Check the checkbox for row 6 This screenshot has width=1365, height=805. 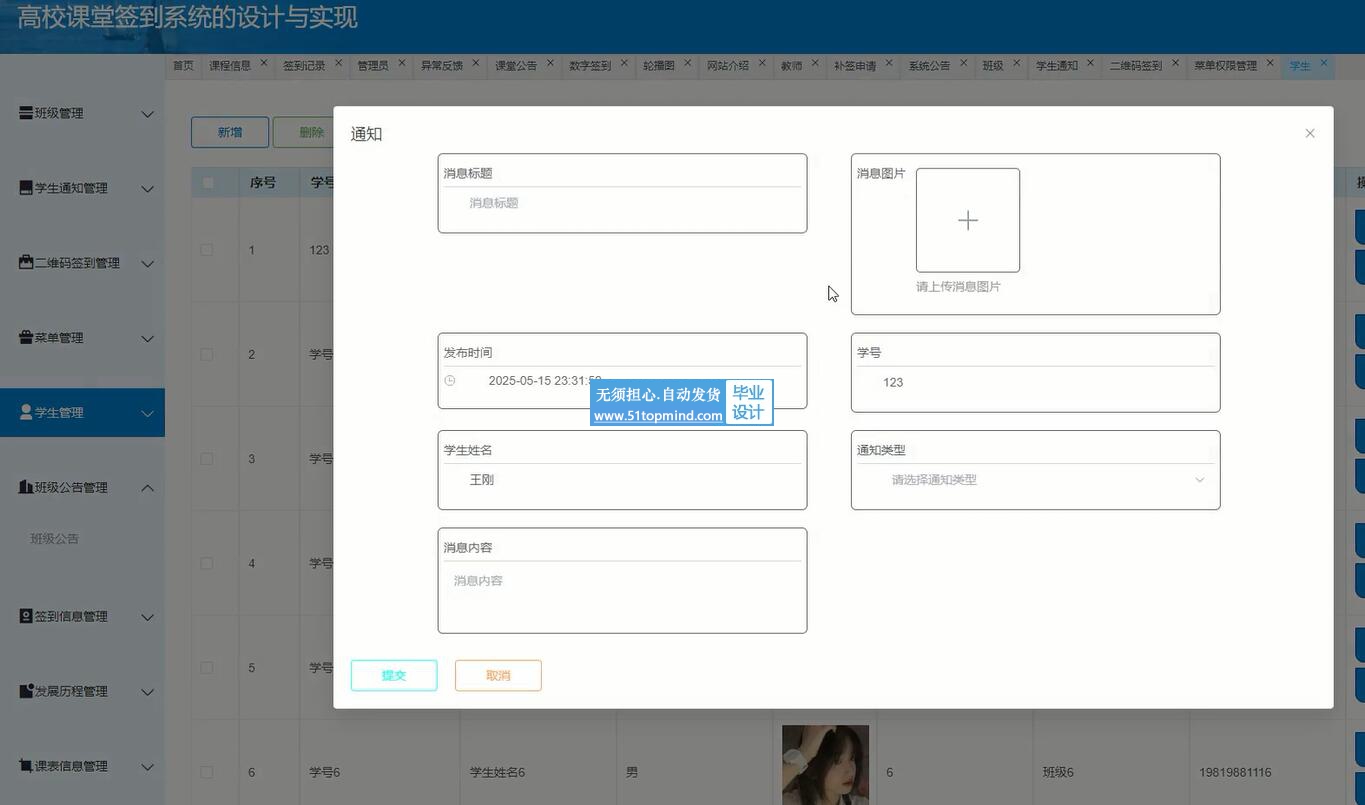pyautogui.click(x=207, y=772)
